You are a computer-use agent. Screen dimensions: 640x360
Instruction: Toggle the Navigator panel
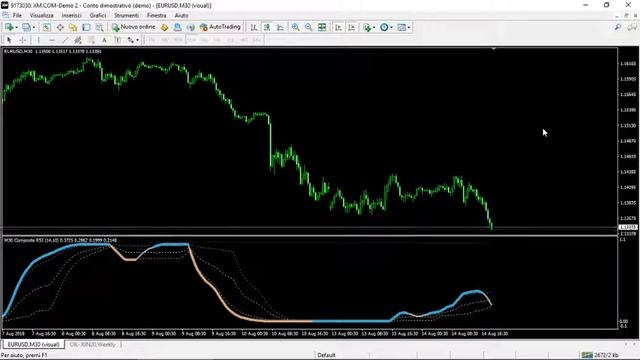click(x=73, y=27)
